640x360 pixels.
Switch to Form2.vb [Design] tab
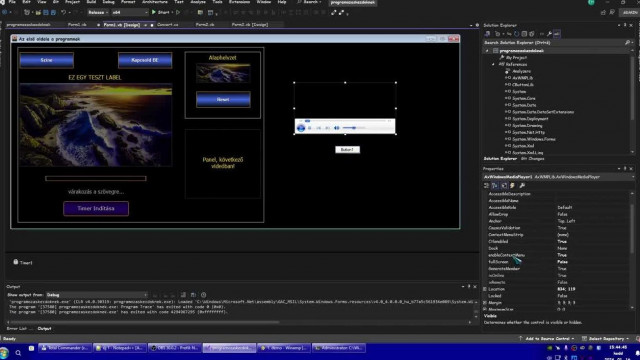(x=250, y=24)
